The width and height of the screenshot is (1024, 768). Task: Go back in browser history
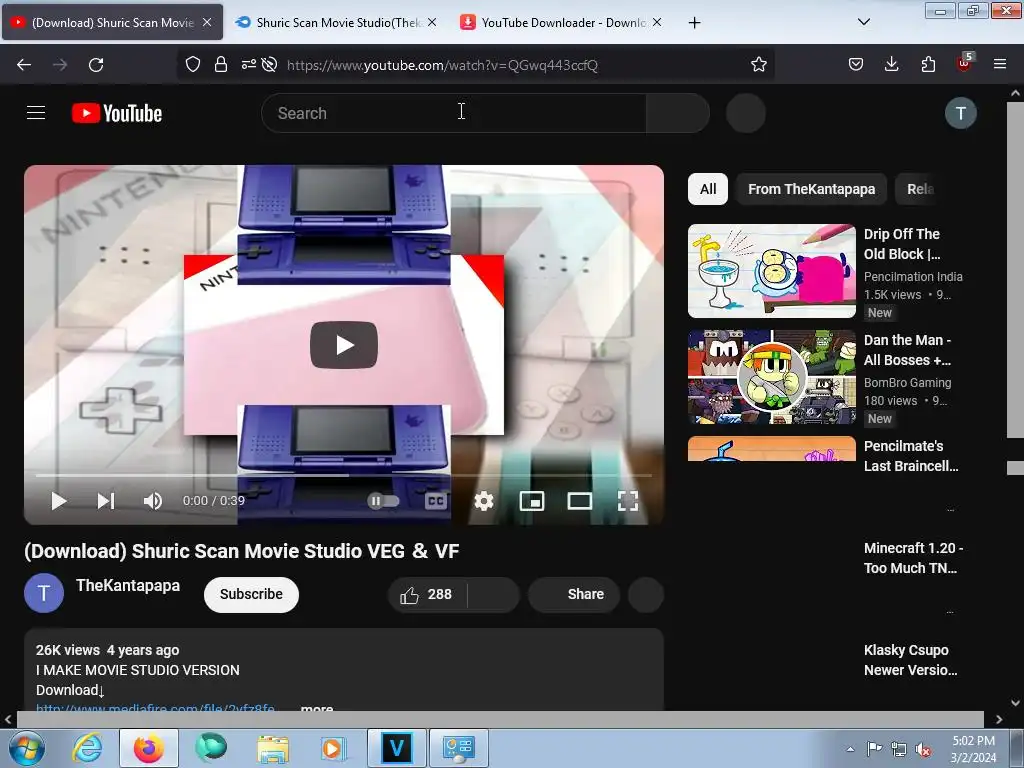tap(24, 65)
